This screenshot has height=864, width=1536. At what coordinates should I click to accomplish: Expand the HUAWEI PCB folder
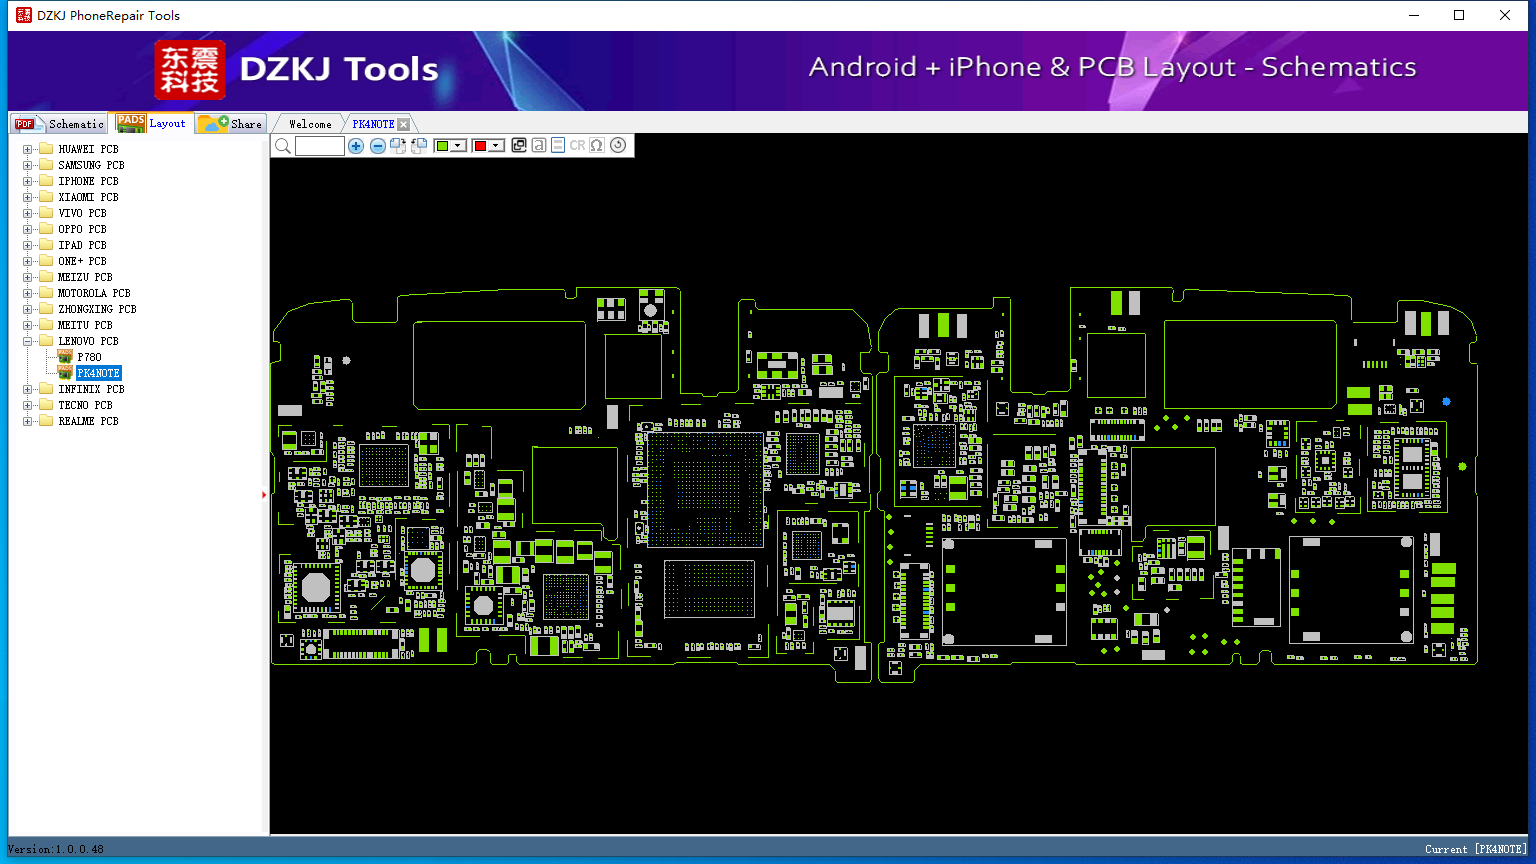[28, 149]
